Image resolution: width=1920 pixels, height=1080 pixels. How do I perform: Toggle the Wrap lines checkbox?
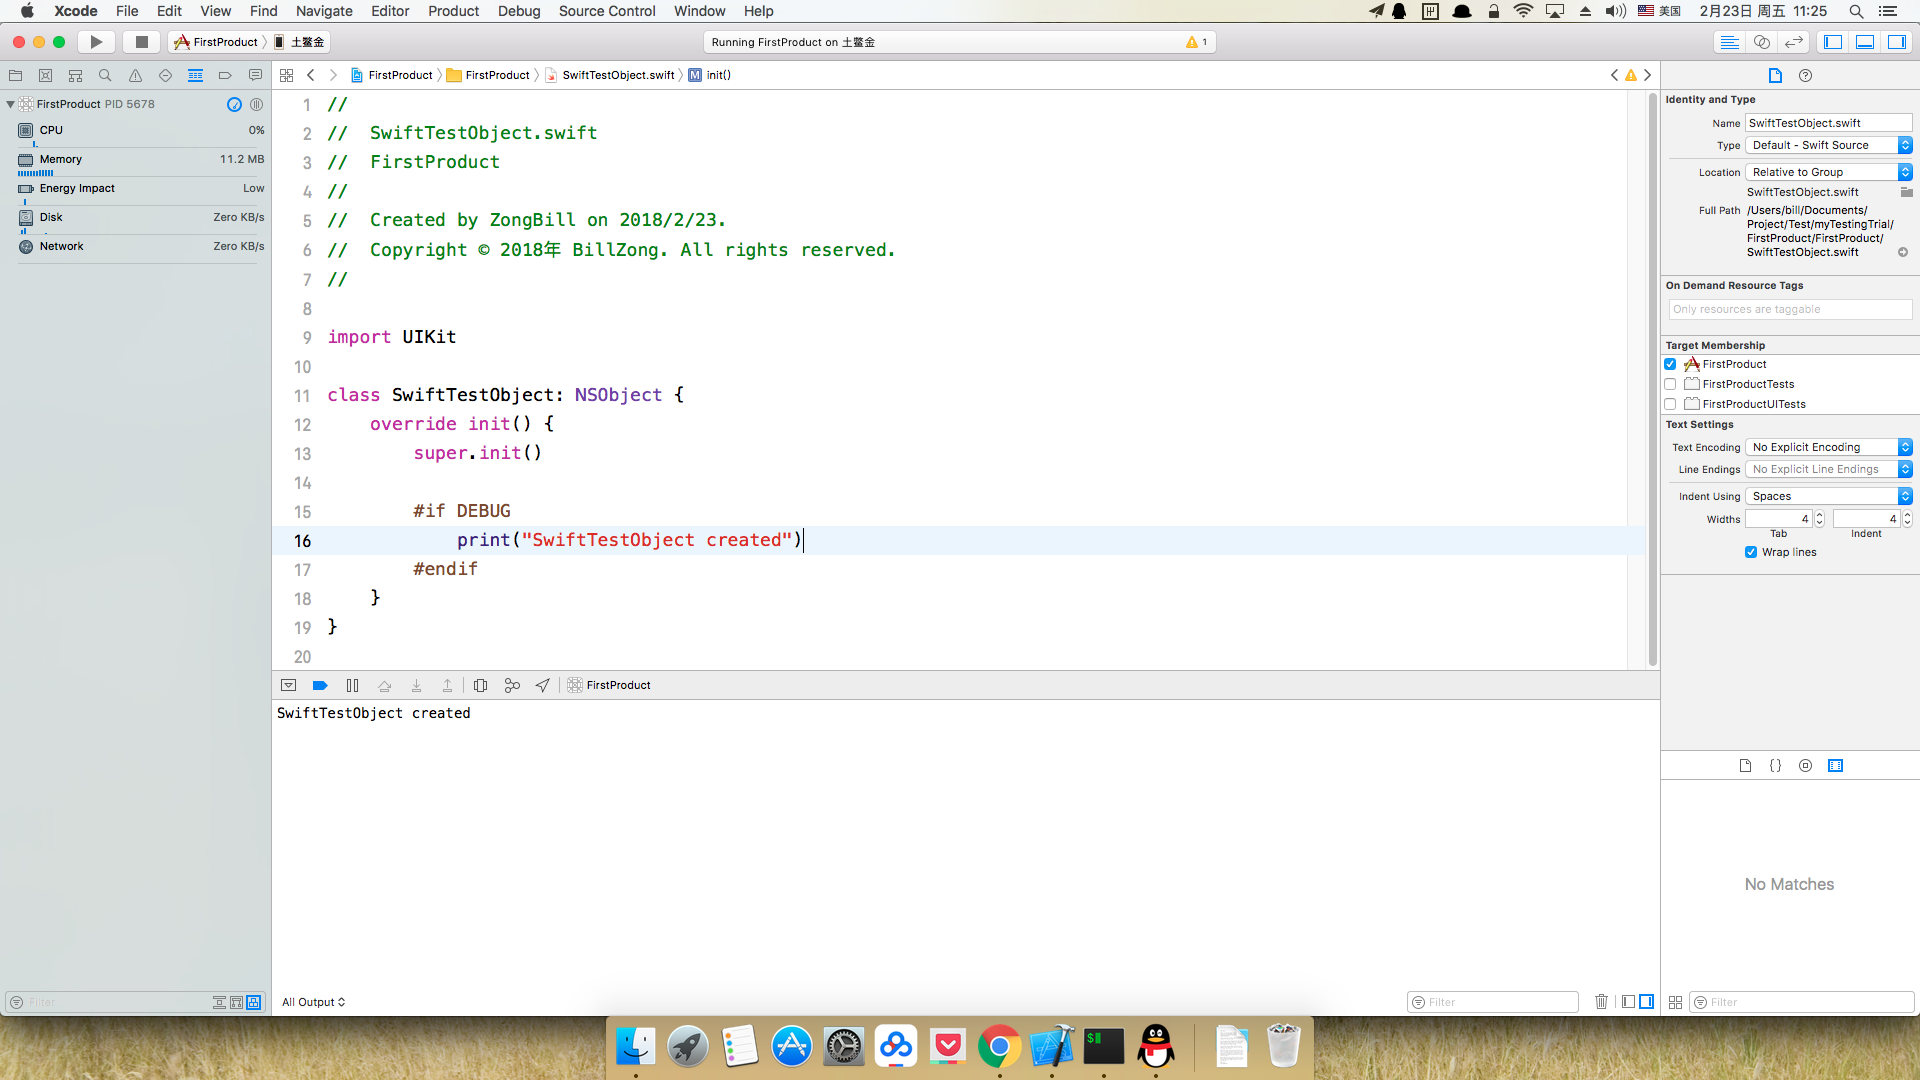pyautogui.click(x=1751, y=552)
